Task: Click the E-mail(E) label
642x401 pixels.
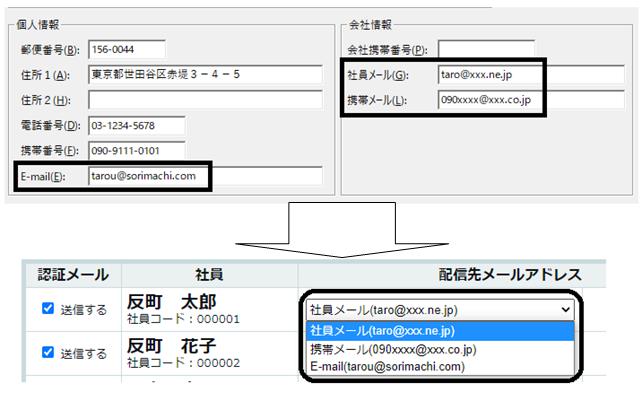Action: point(43,177)
